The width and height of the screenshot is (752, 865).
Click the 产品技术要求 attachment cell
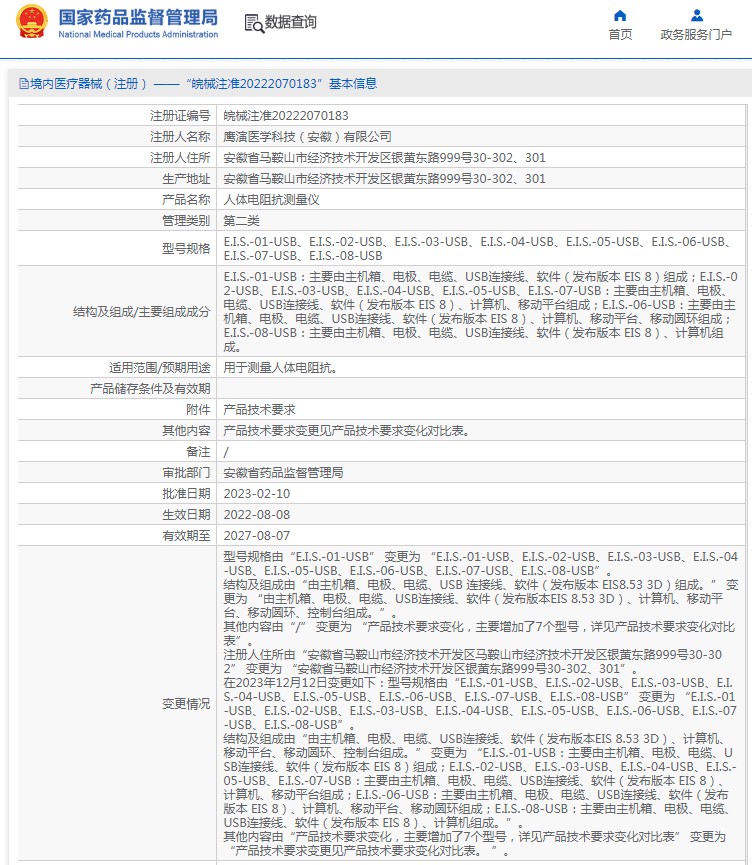259,410
